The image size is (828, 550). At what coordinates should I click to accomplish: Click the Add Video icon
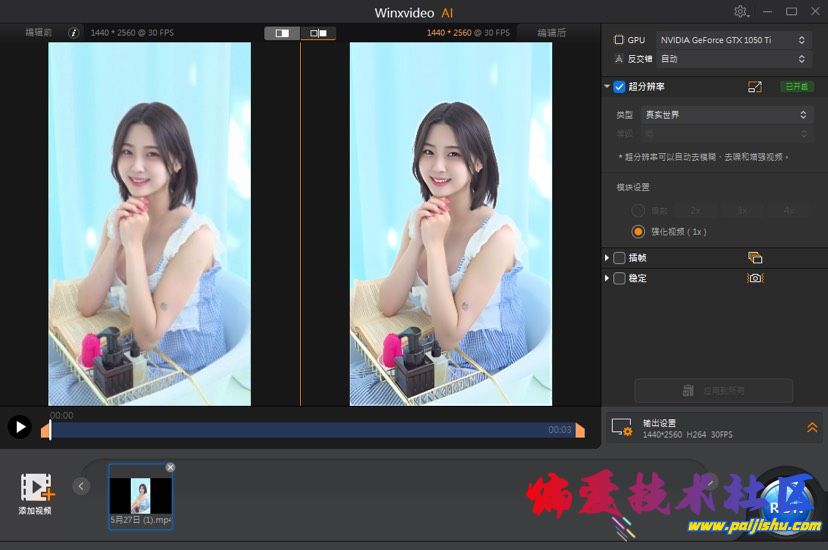coord(36,488)
